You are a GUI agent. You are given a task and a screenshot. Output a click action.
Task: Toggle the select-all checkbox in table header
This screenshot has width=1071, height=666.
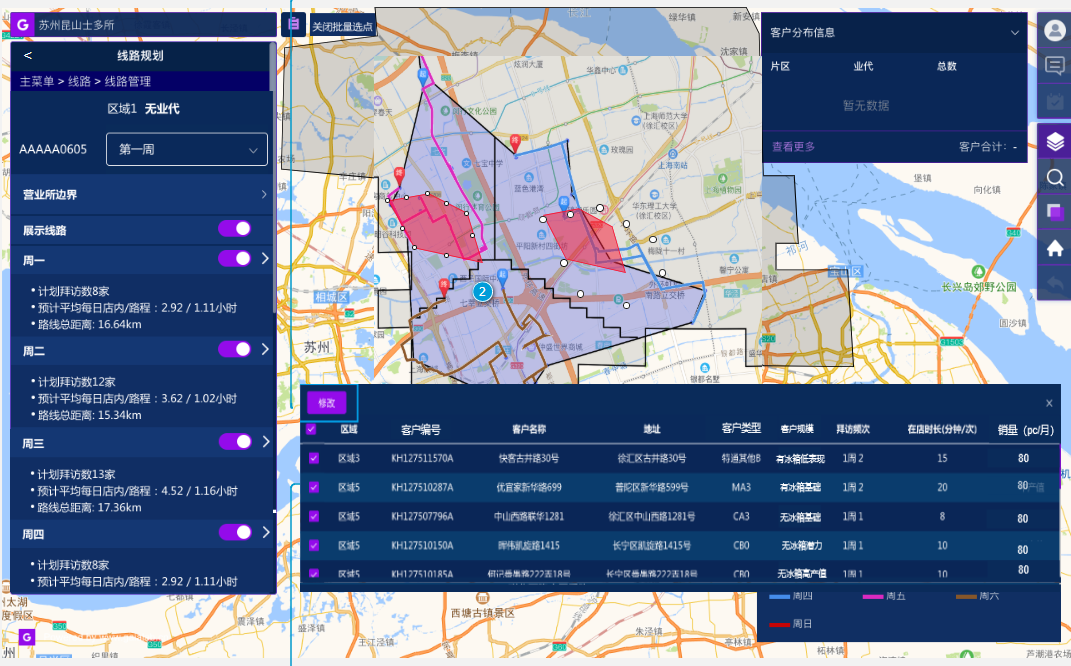click(311, 429)
